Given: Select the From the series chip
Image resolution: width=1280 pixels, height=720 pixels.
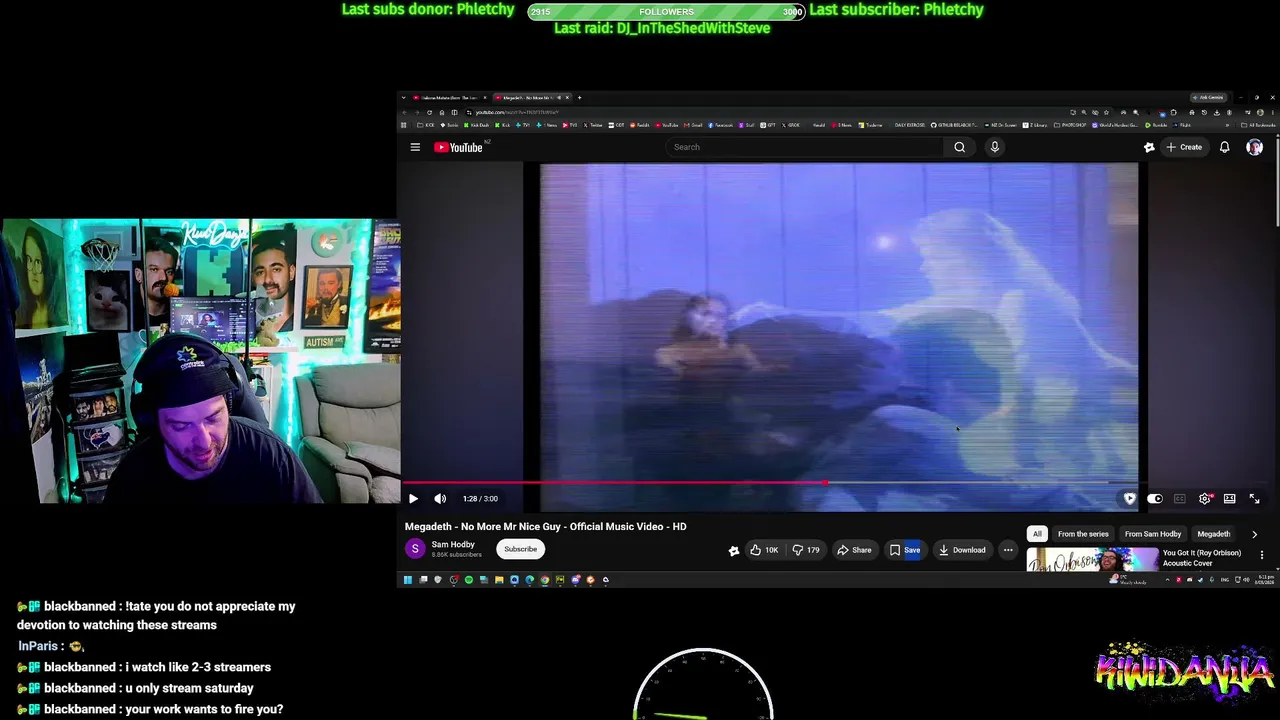Looking at the screenshot, I should coord(1083,534).
